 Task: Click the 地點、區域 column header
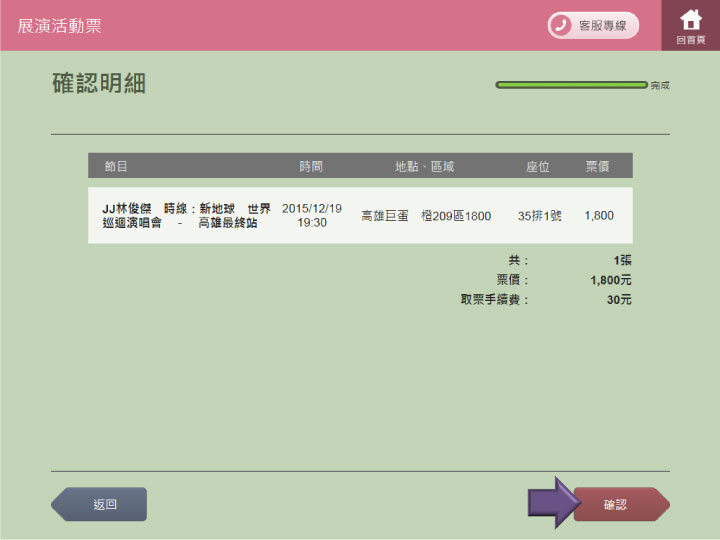pyautogui.click(x=424, y=166)
